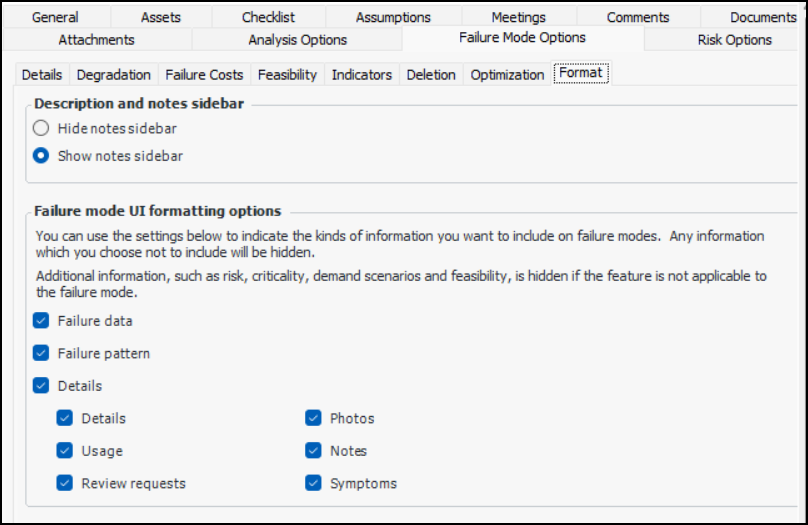
Task: Toggle the Symptoms checkbox
Action: (x=314, y=483)
